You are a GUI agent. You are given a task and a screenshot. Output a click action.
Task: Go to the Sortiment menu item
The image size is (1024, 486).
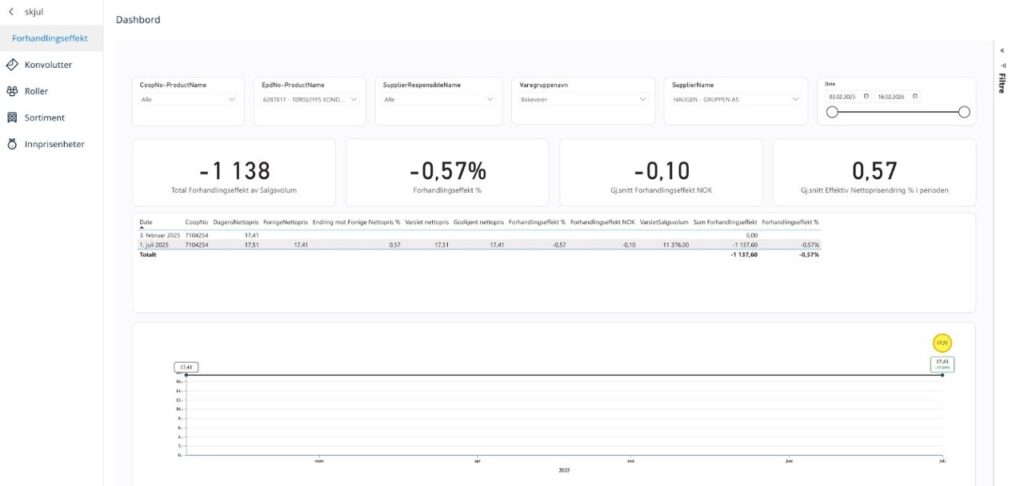pyautogui.click(x=43, y=117)
